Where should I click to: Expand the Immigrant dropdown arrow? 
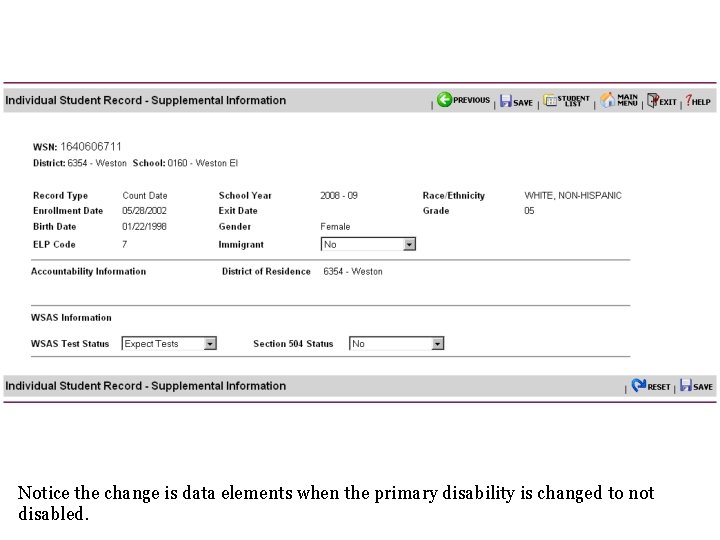click(x=409, y=244)
